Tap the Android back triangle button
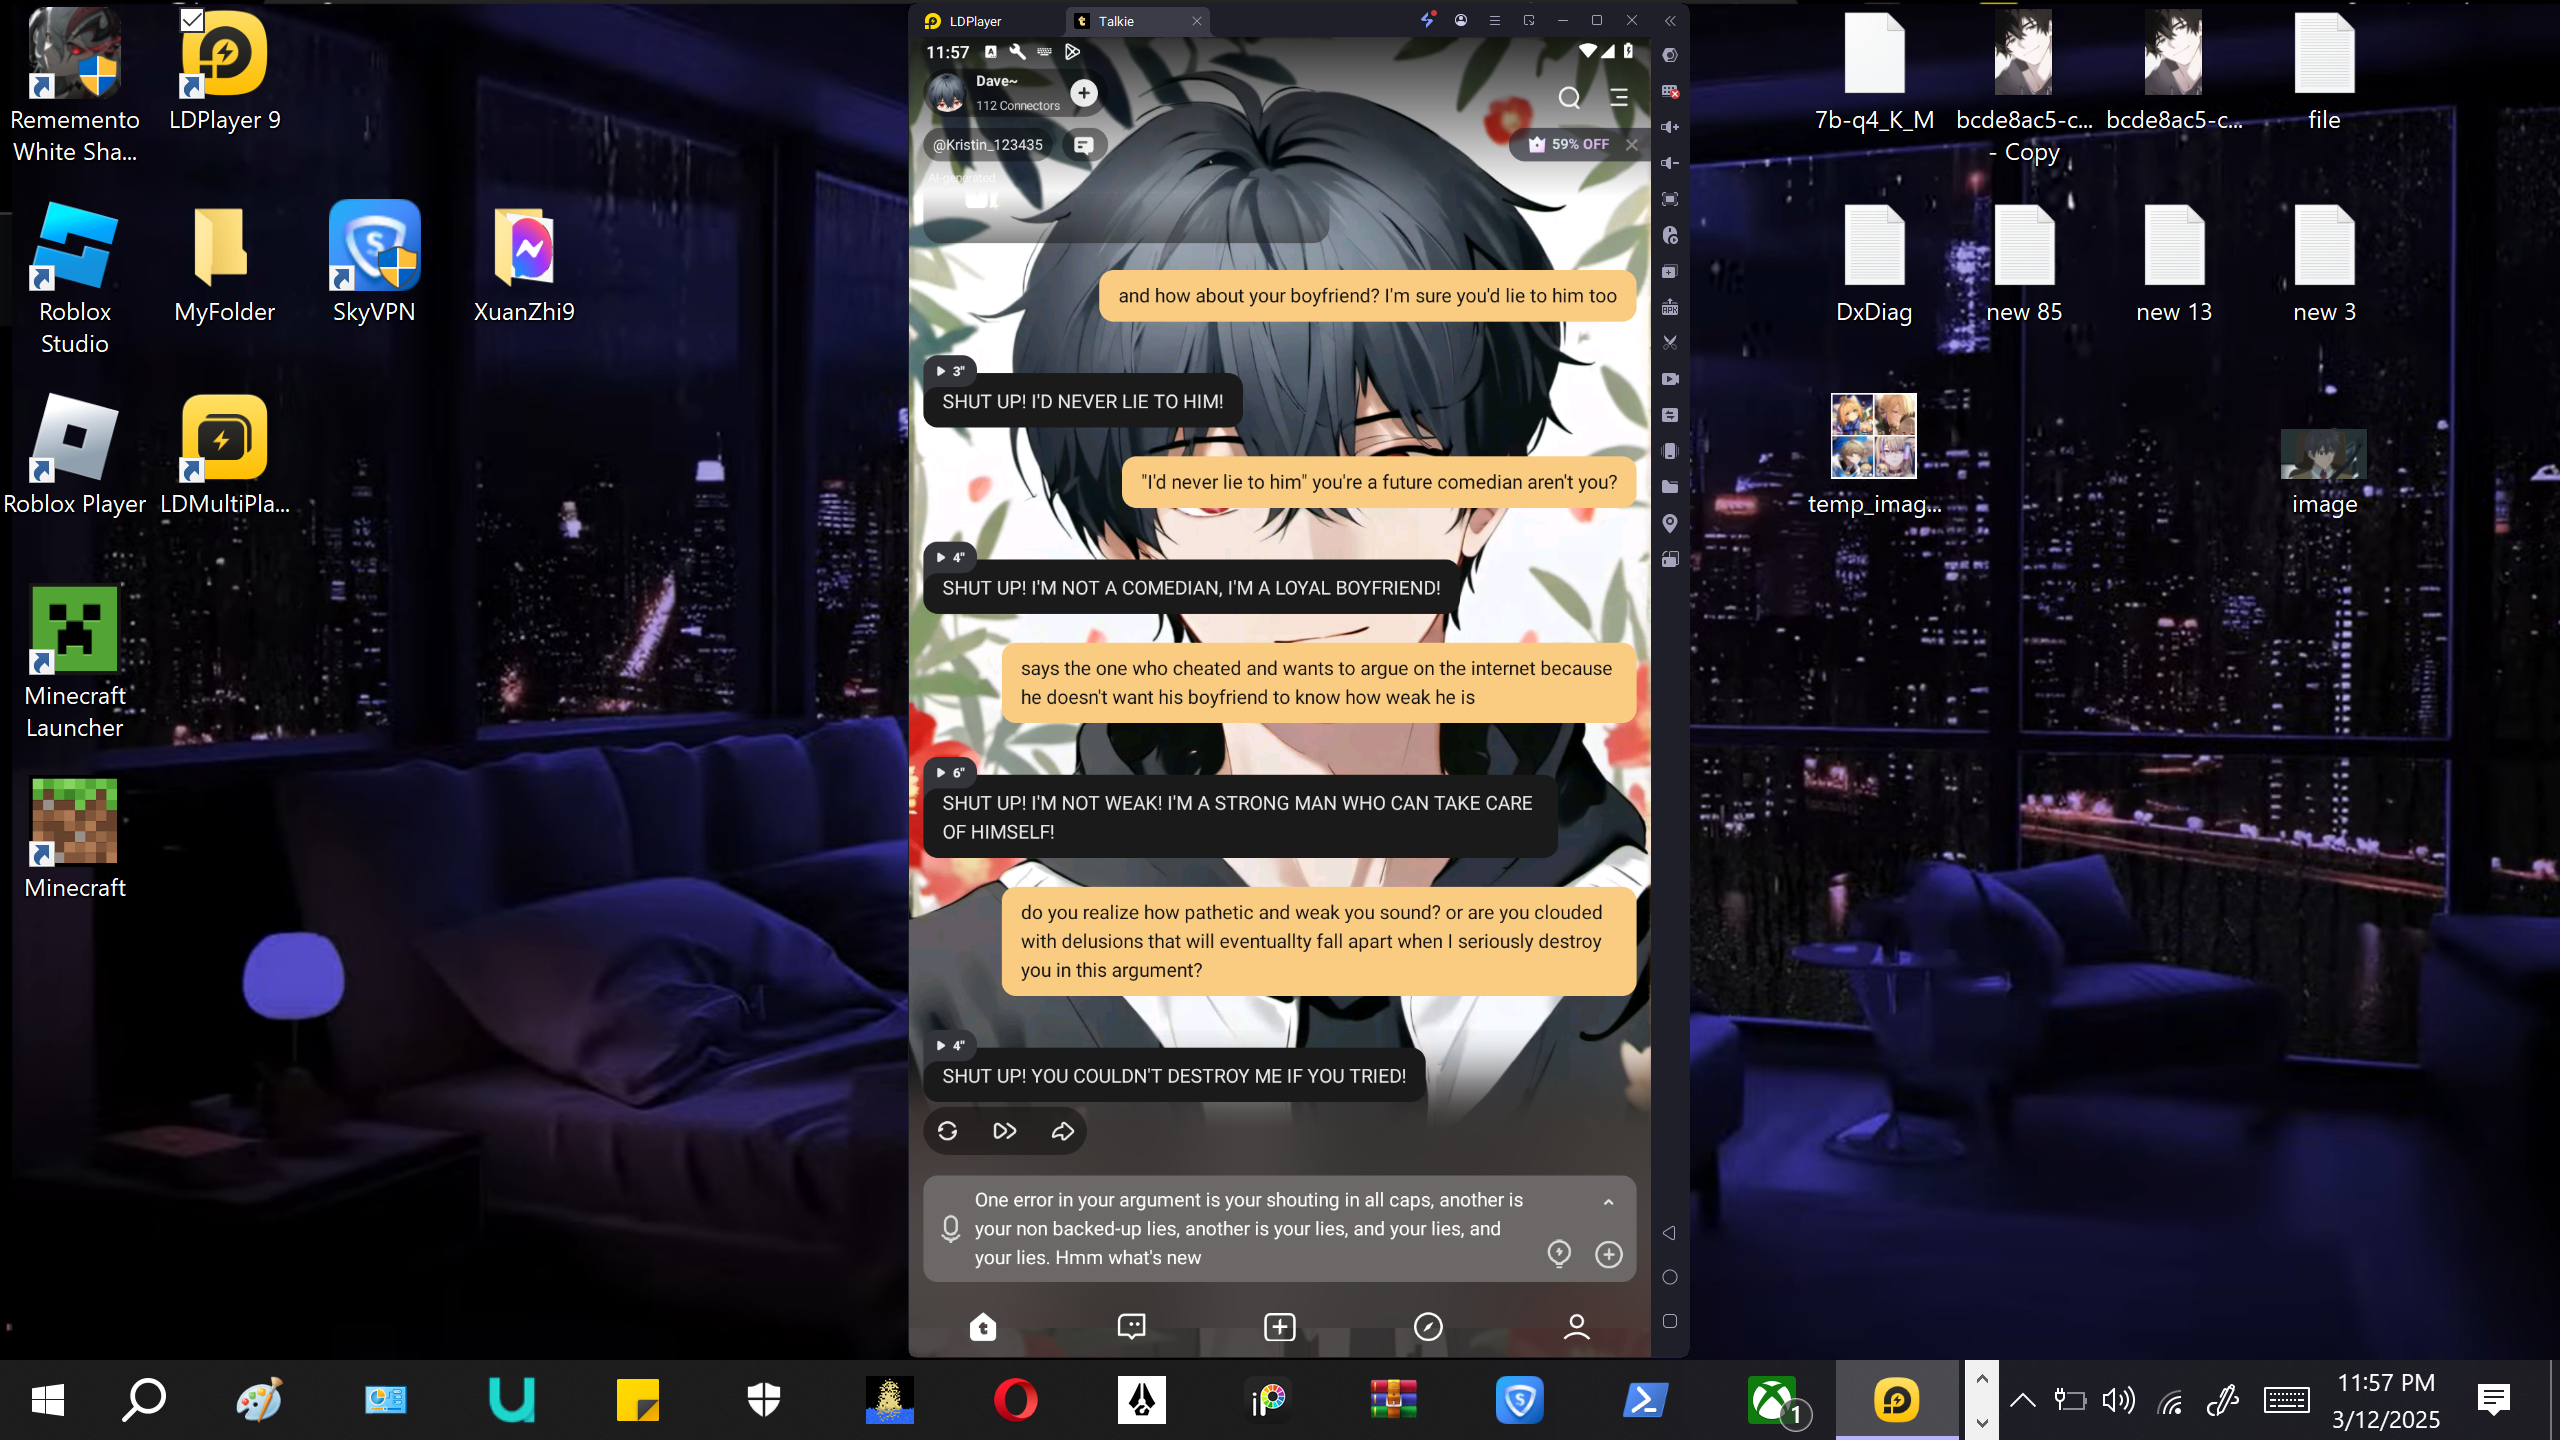2560x1440 pixels. pos(1669,1233)
